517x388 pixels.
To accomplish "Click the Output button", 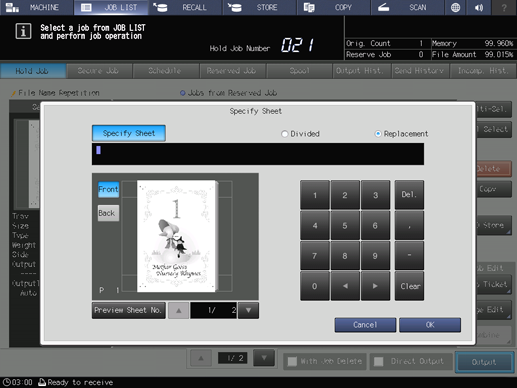I will [x=484, y=362].
